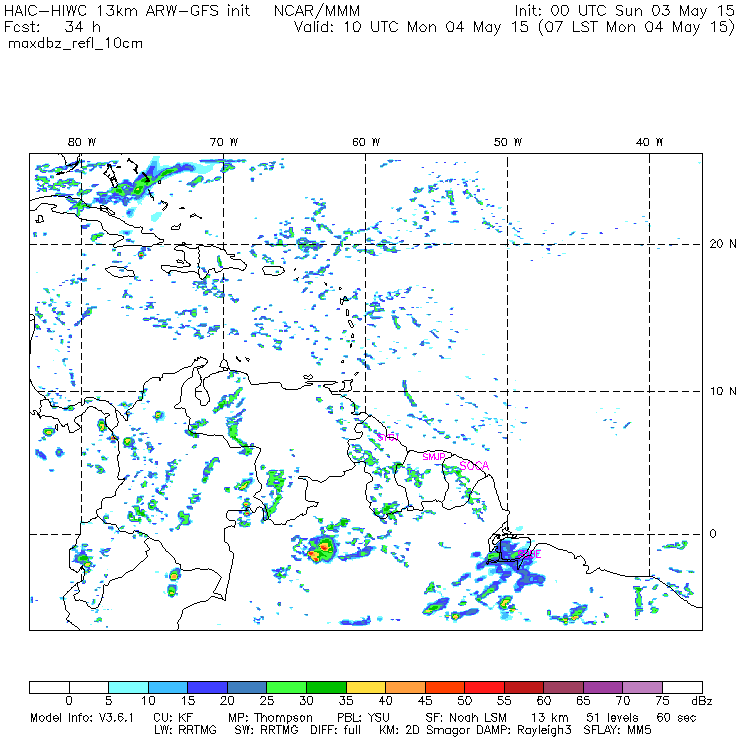Click the KM: 2D Smagor text

pos(423,730)
